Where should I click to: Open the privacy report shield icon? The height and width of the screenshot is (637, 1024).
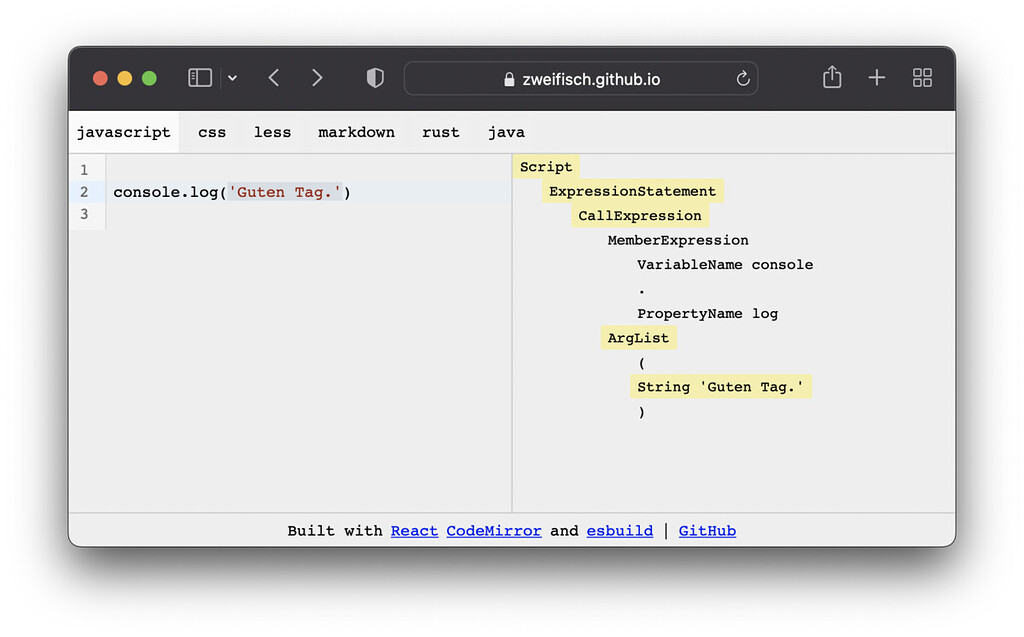click(374, 77)
